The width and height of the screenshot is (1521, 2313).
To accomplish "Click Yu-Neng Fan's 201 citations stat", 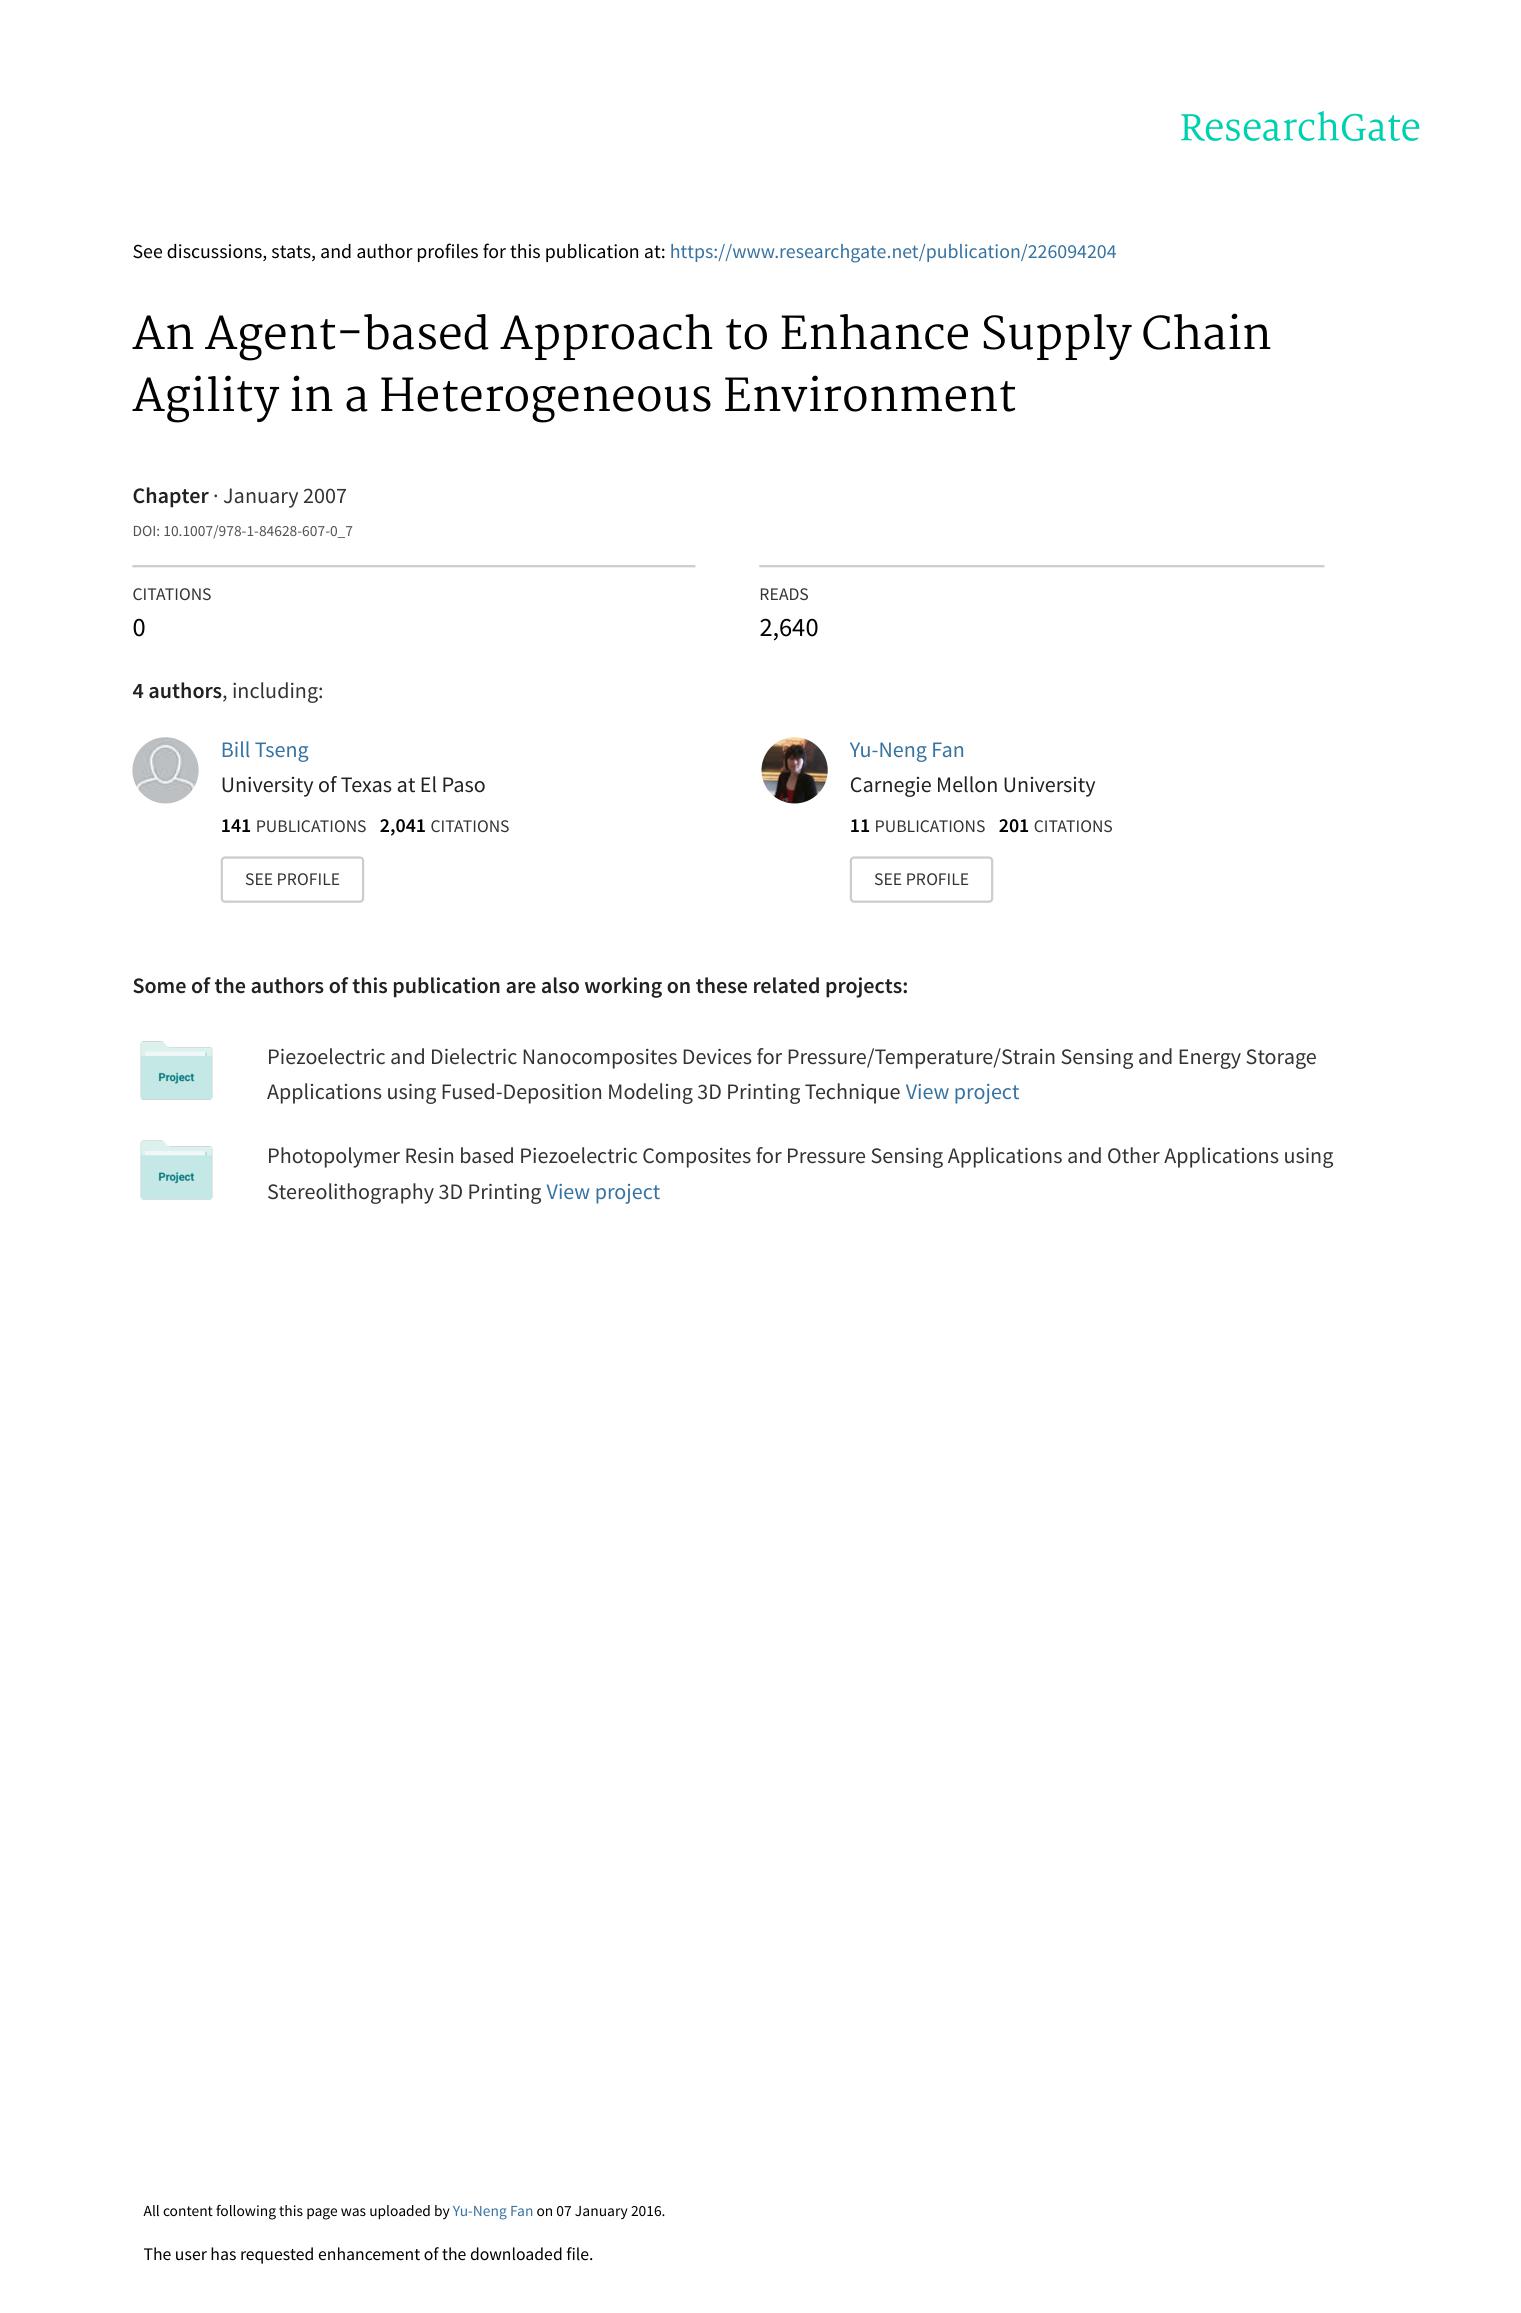I will pos(1055,826).
